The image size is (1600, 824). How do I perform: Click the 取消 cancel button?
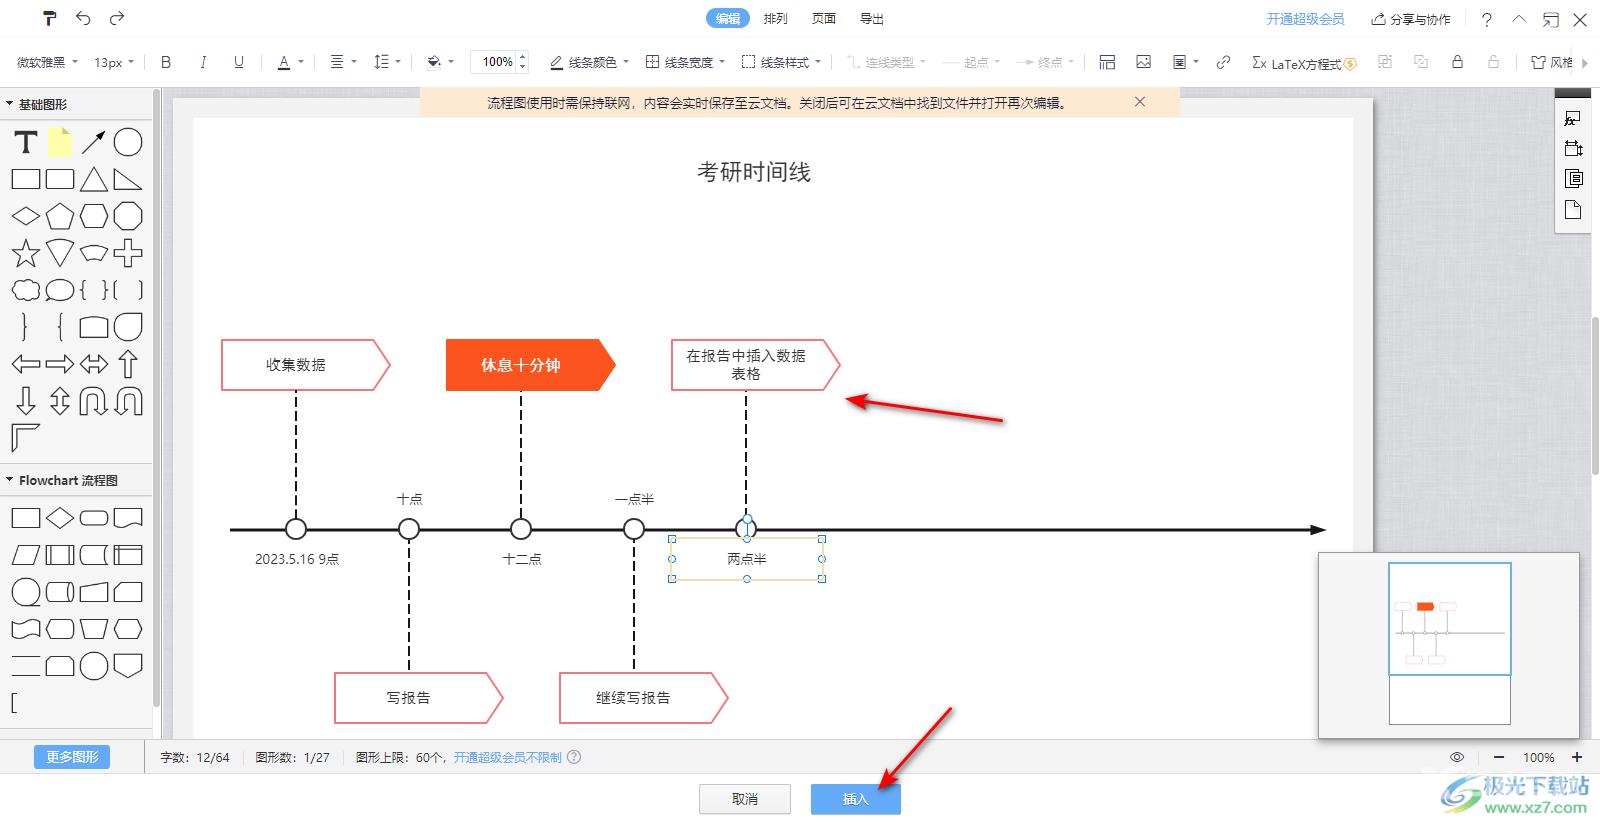point(745,799)
